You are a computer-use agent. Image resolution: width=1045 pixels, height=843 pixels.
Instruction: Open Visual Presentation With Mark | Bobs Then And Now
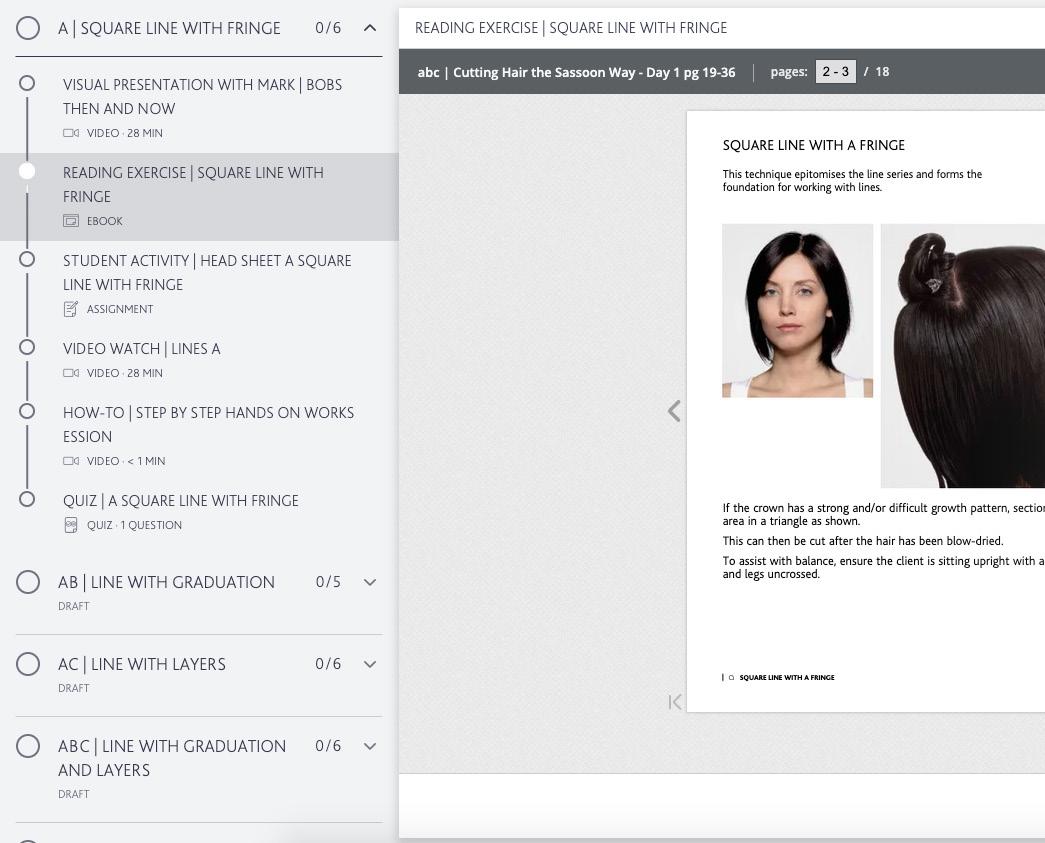pos(203,97)
